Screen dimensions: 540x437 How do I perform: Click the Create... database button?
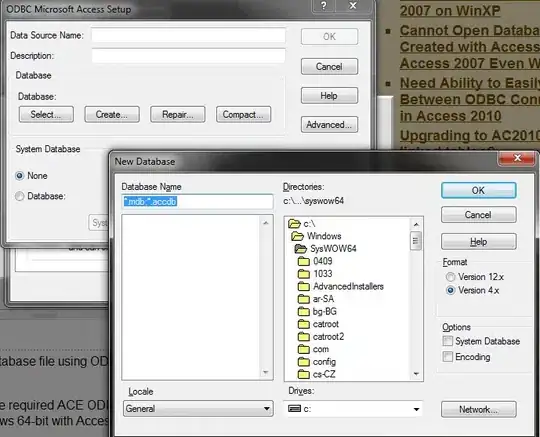[x=112, y=114]
